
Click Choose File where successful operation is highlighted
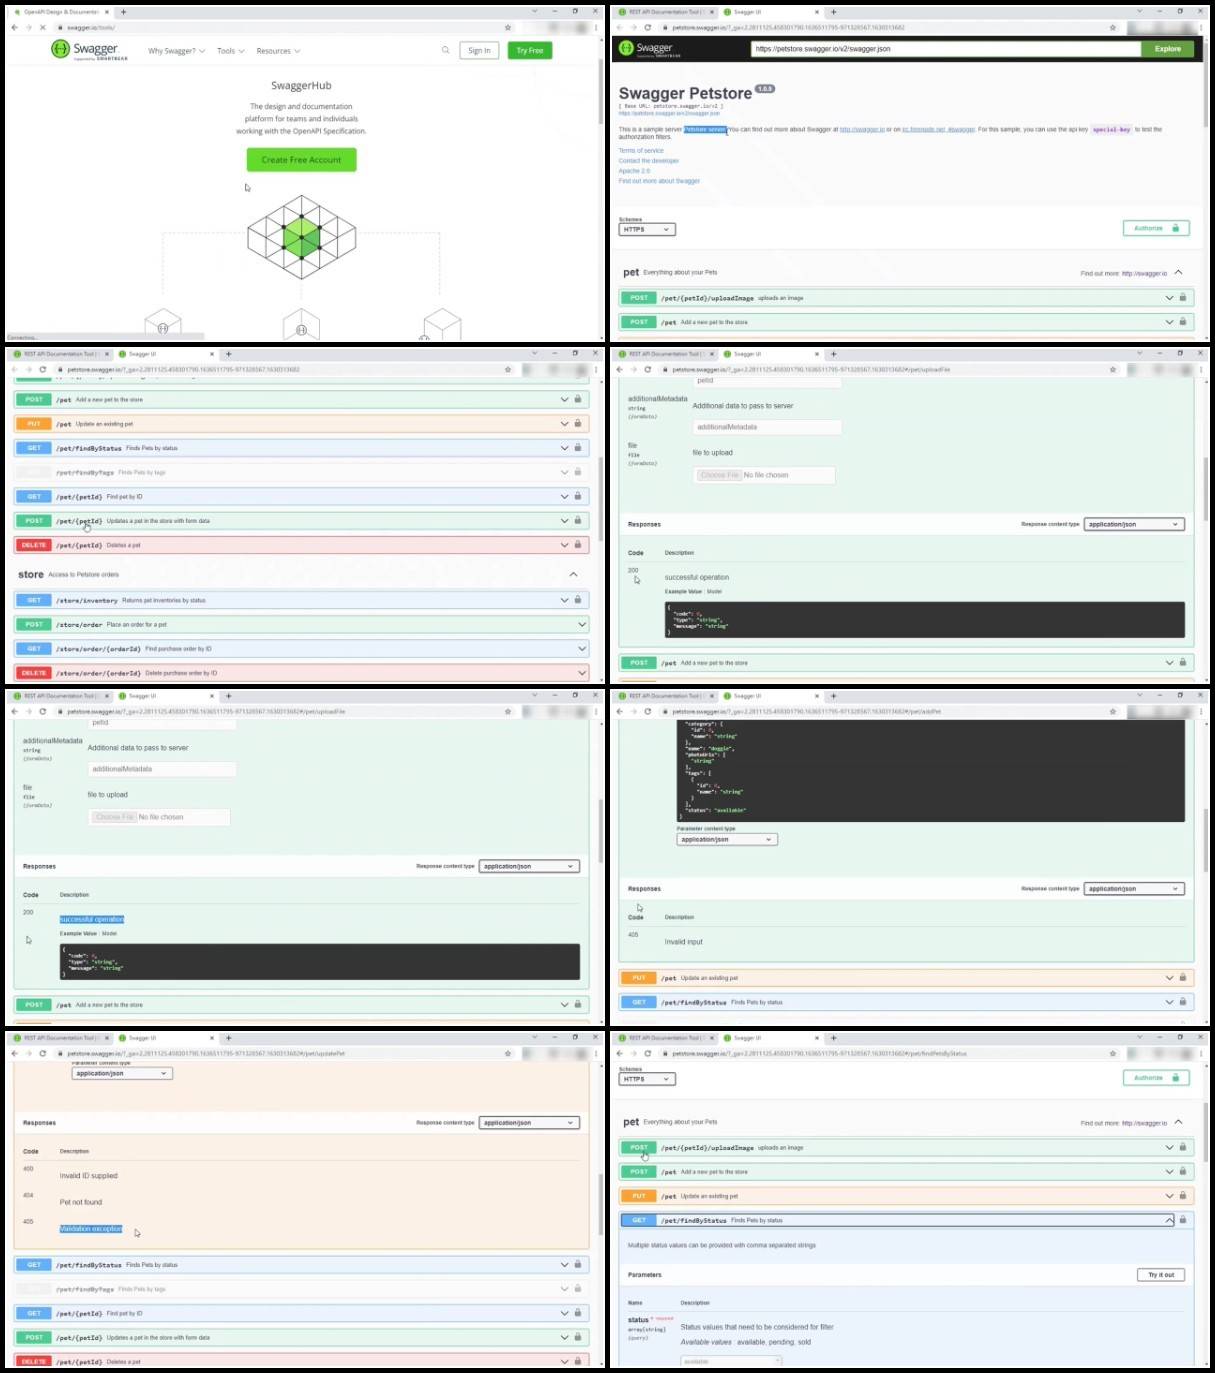click(114, 817)
